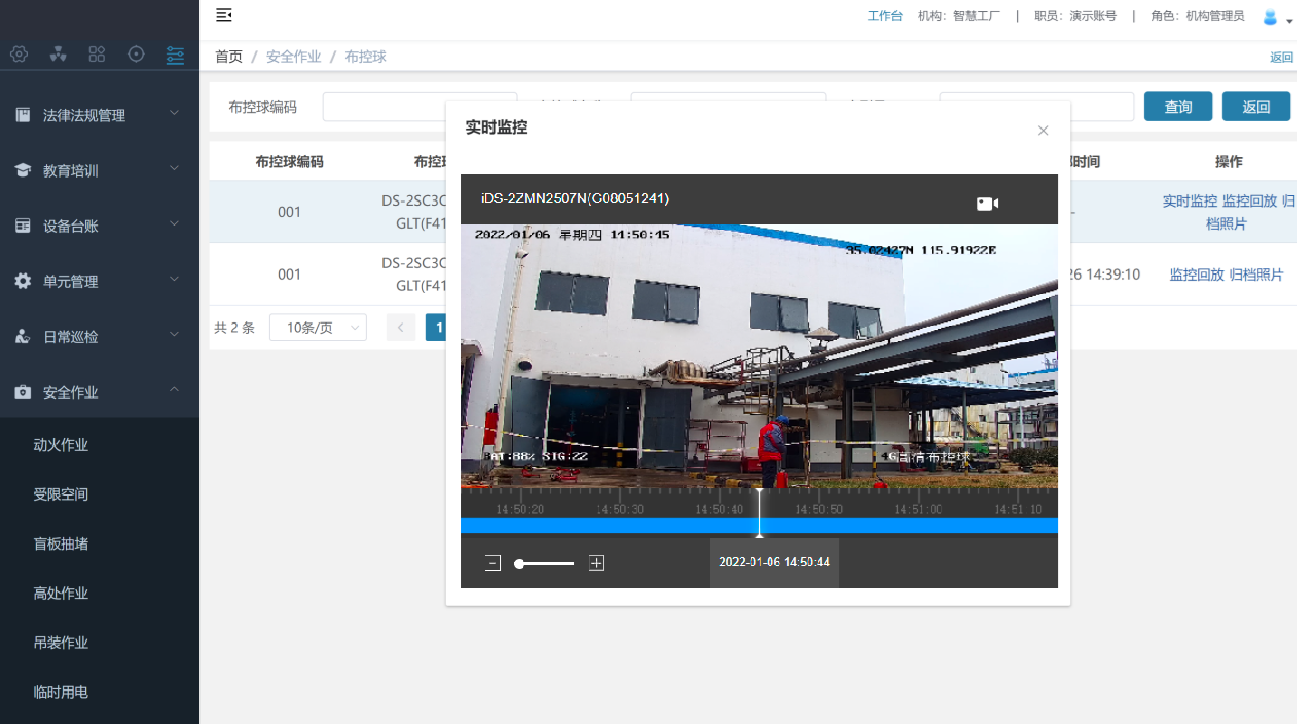Click the 实时监控 link in first row

tap(1189, 201)
